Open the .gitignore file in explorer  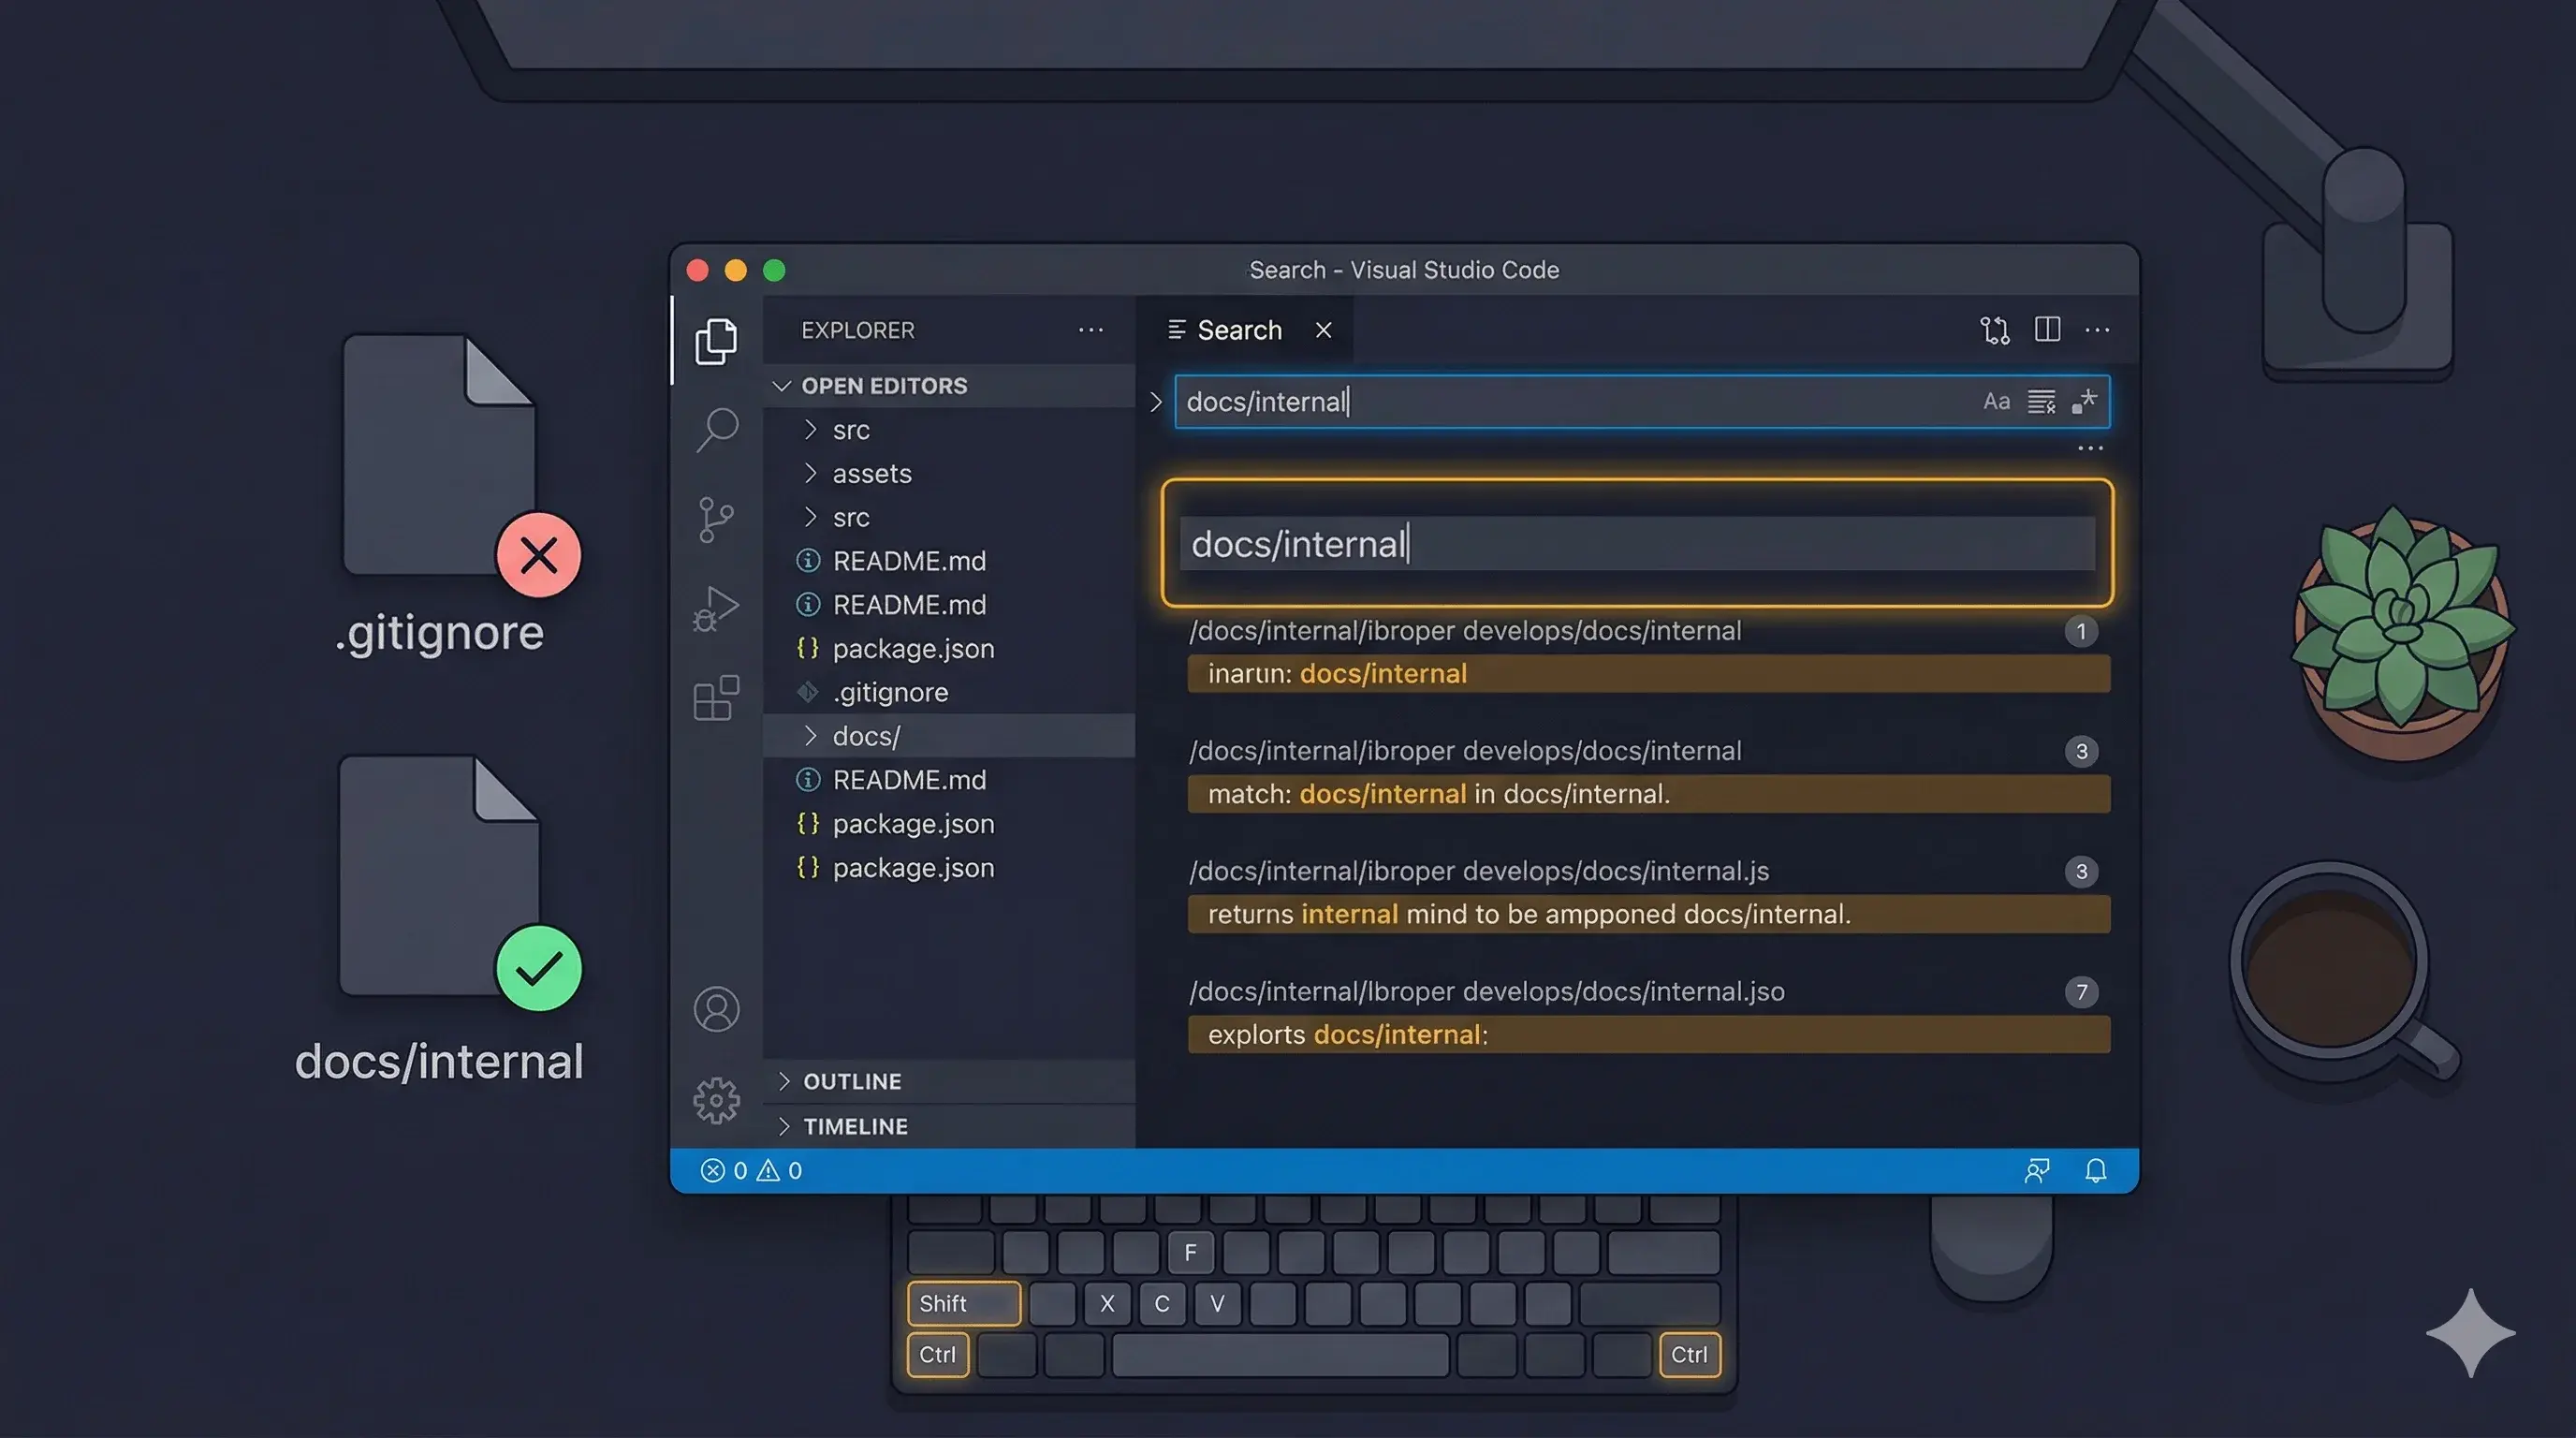point(890,692)
